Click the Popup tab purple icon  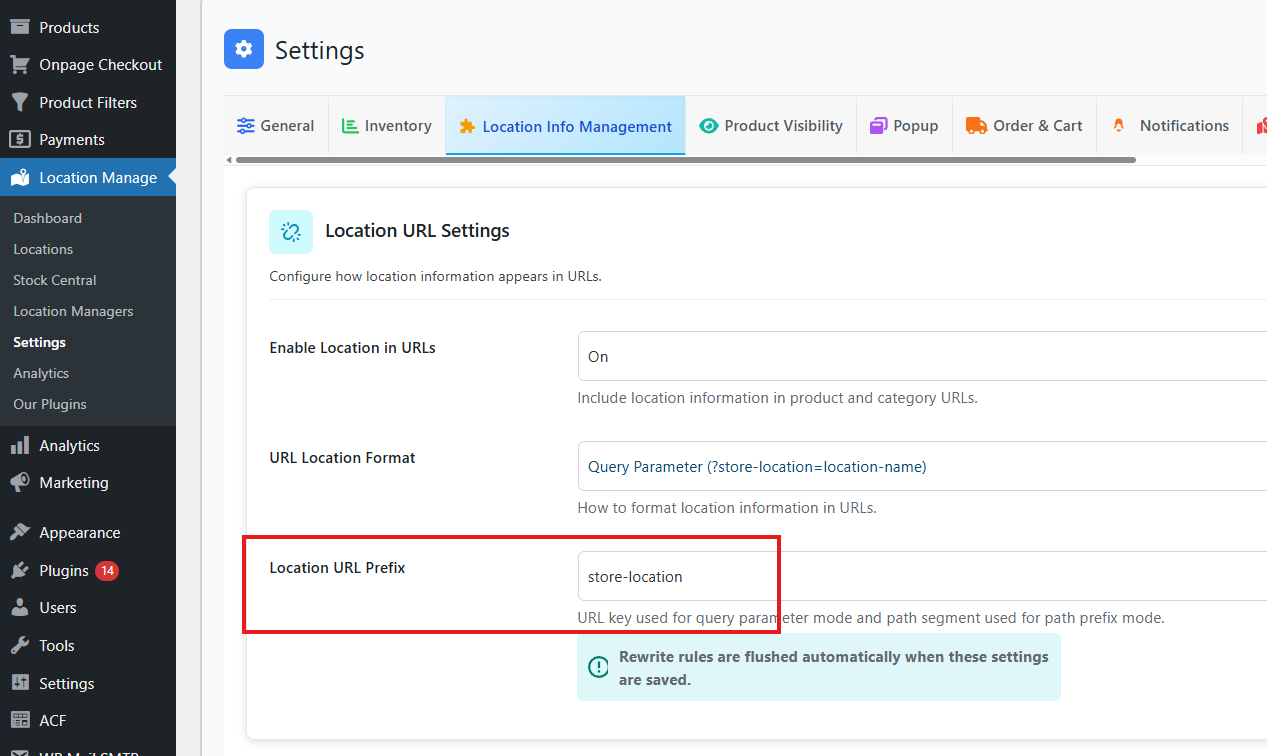(879, 126)
